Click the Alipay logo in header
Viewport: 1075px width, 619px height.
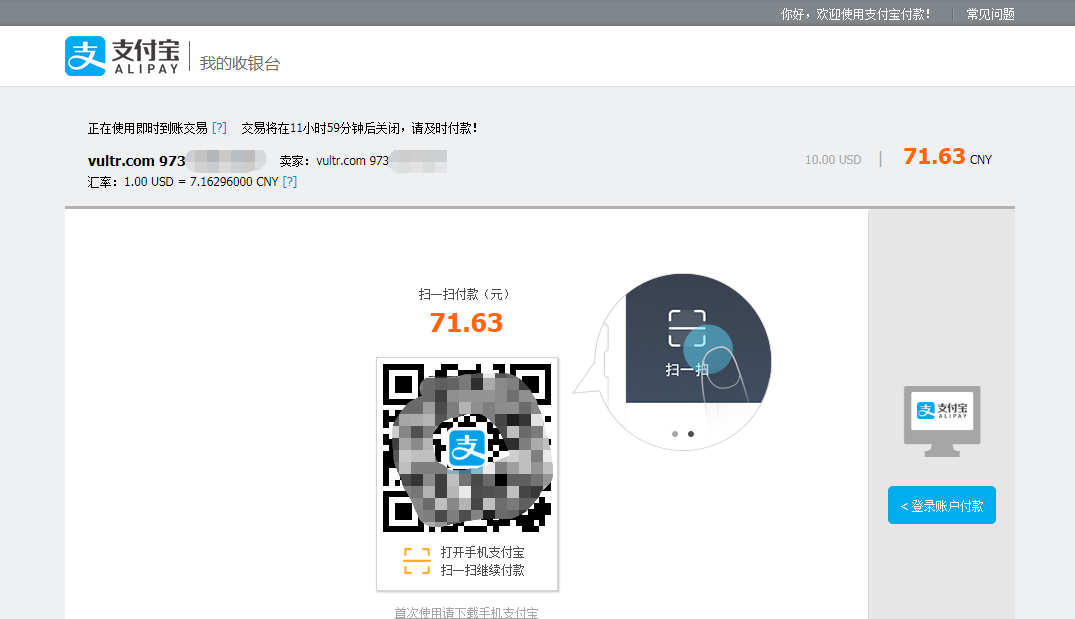[x=122, y=56]
